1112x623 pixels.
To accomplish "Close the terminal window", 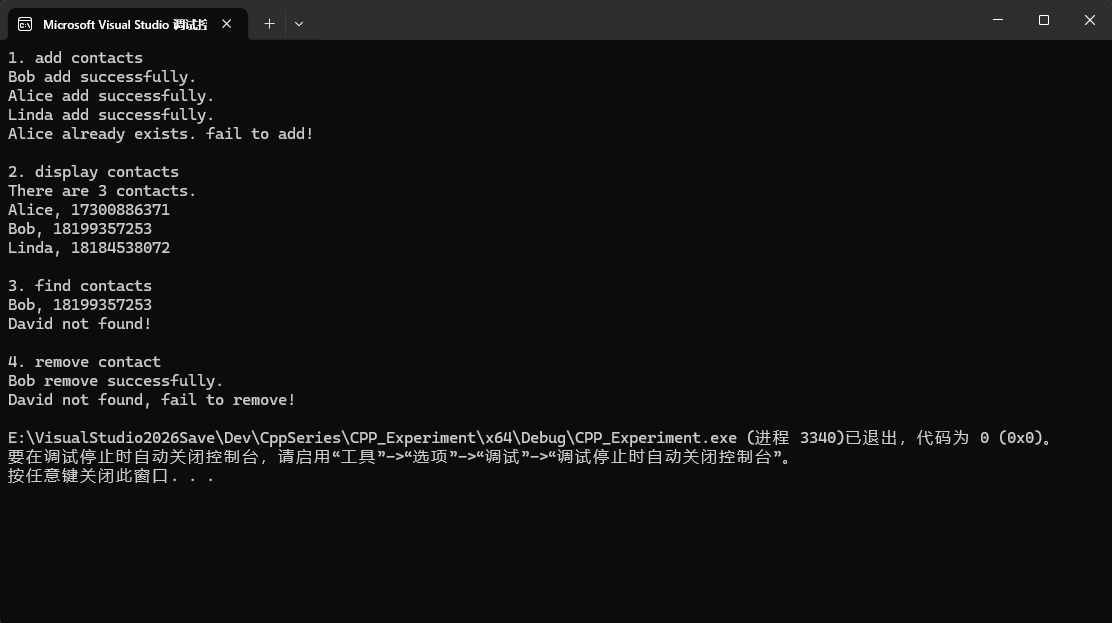I will click(1089, 20).
